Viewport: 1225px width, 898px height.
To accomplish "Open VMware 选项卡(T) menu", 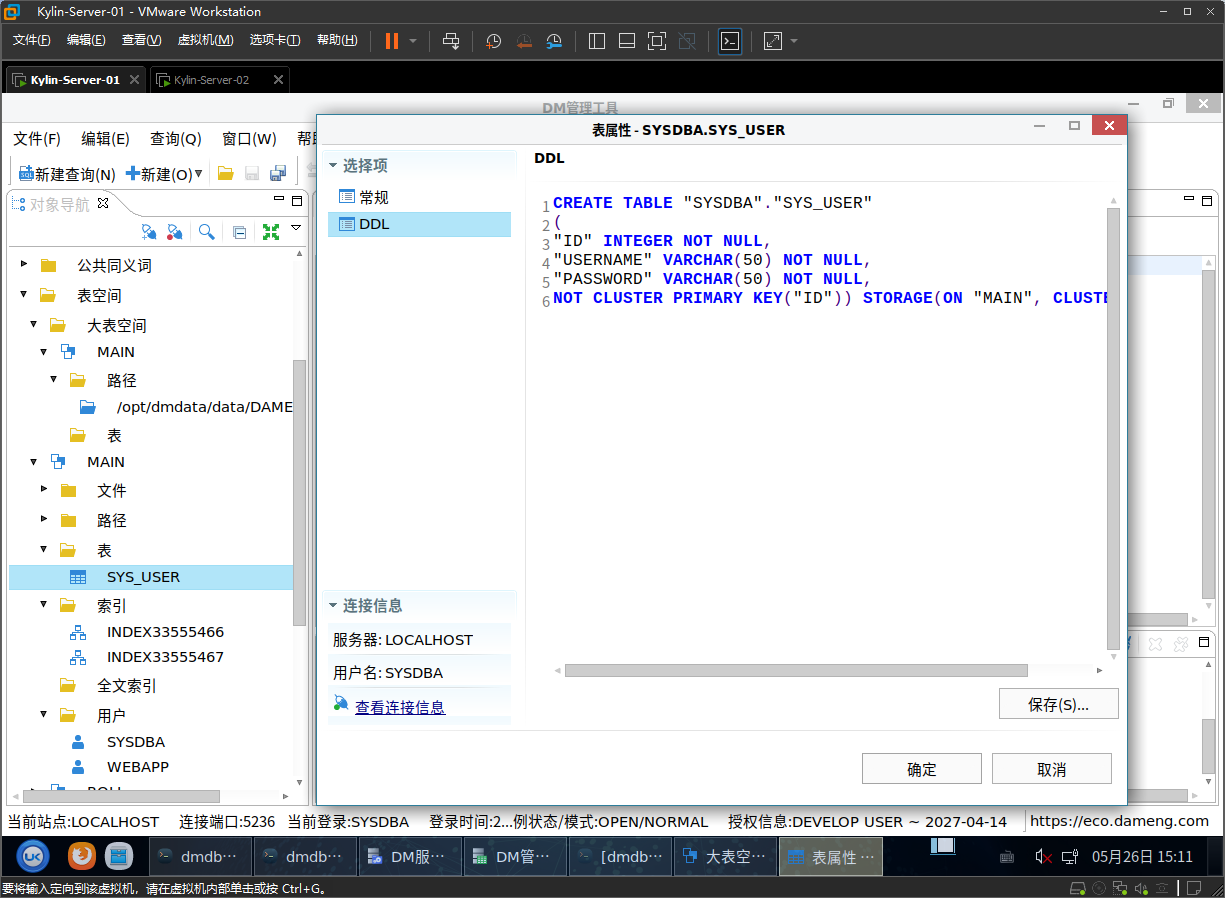I will click(x=275, y=40).
